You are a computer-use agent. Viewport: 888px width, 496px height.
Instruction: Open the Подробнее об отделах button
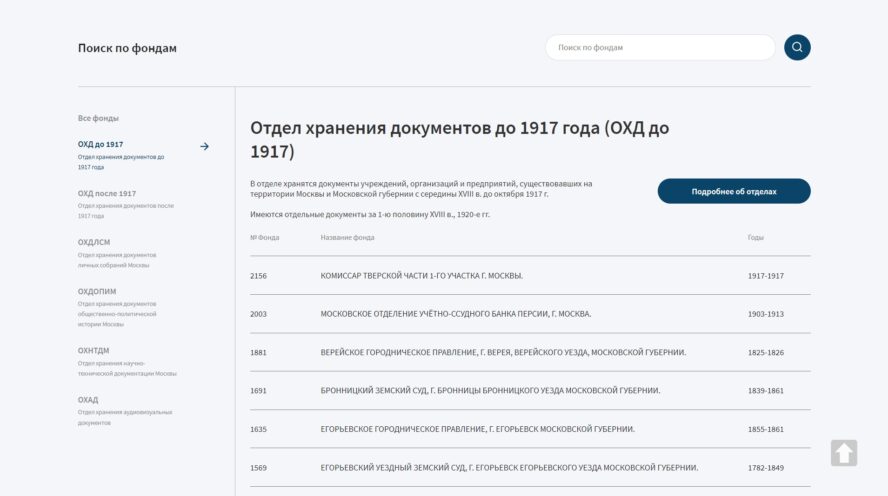(x=733, y=191)
